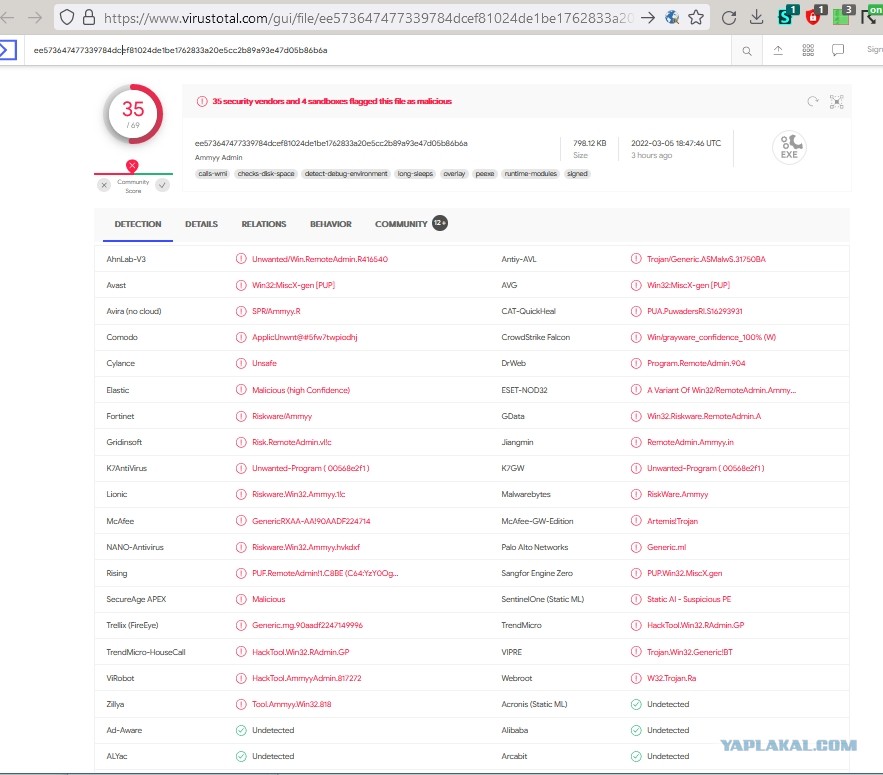Click the VirusTotal upload file icon
The height and width of the screenshot is (775, 883).
(778, 51)
